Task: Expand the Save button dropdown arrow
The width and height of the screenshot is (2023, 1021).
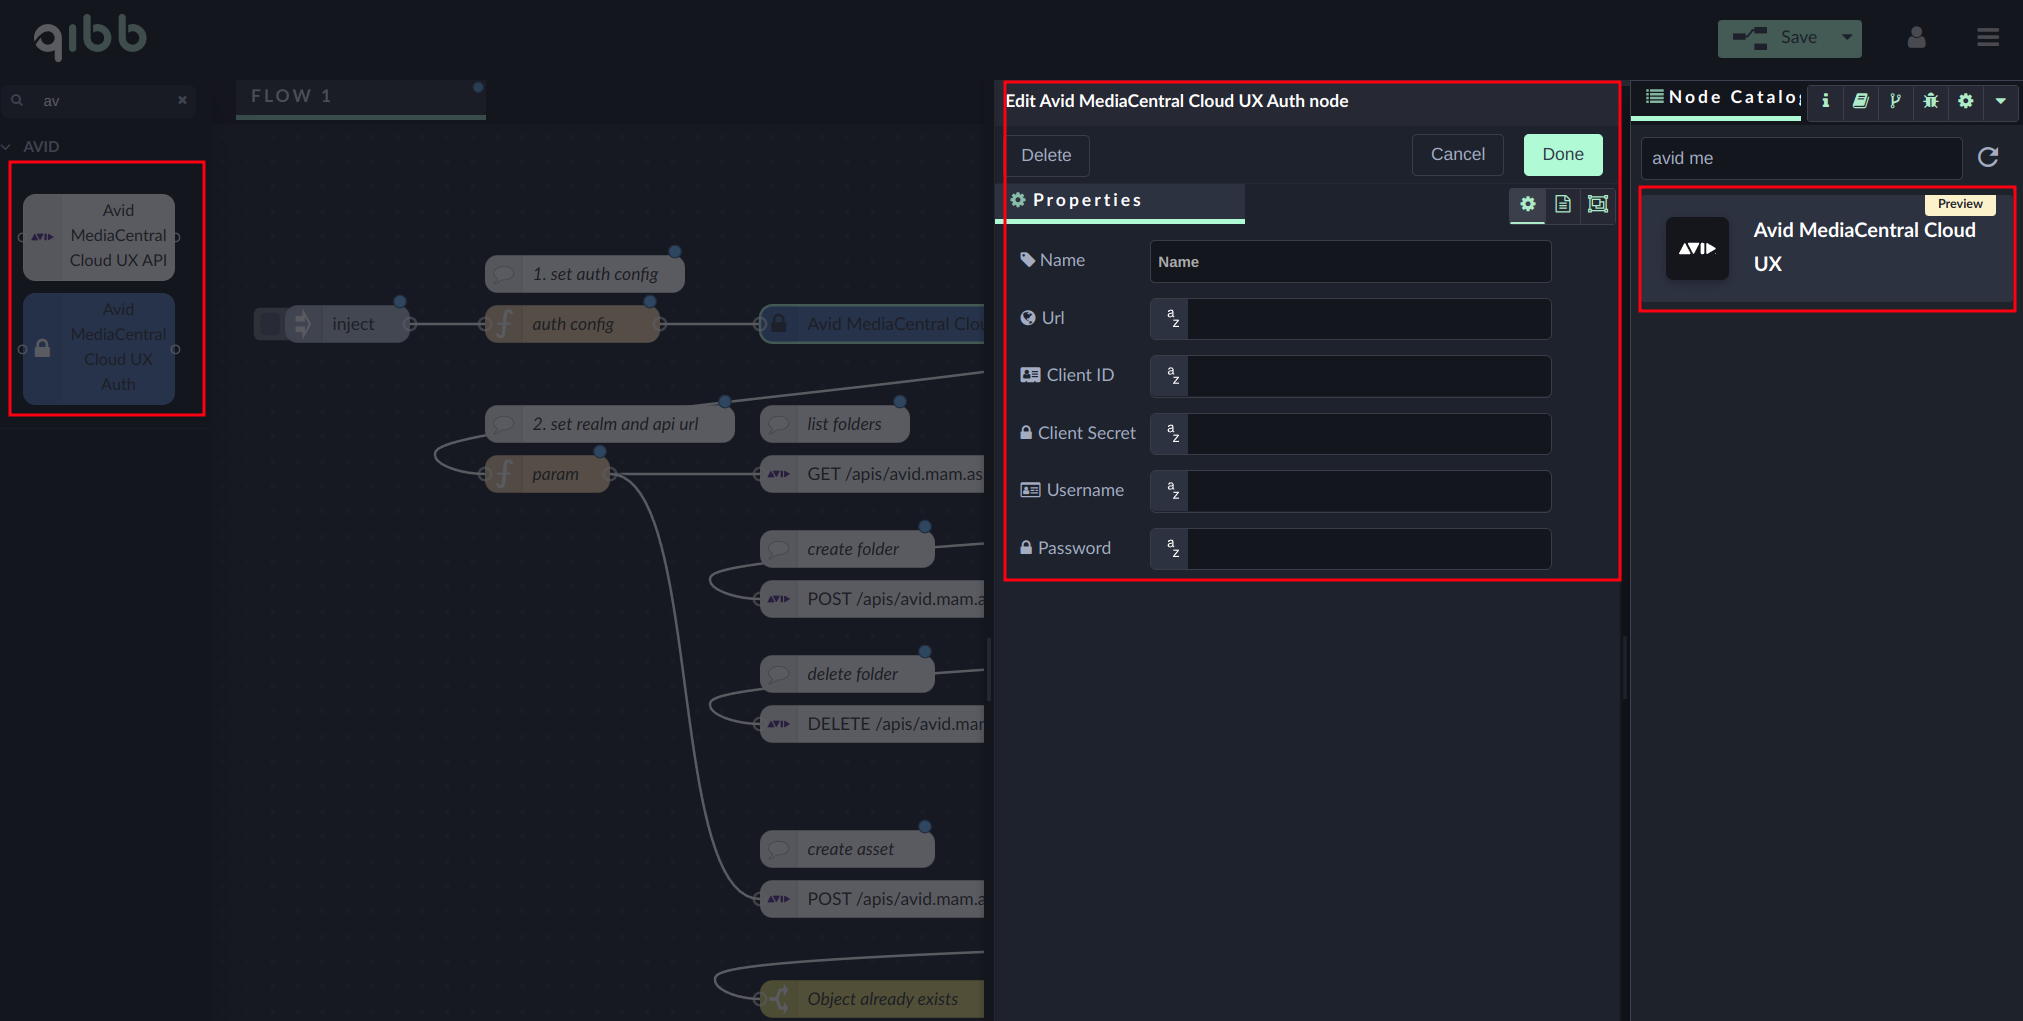Action: click(x=1847, y=38)
